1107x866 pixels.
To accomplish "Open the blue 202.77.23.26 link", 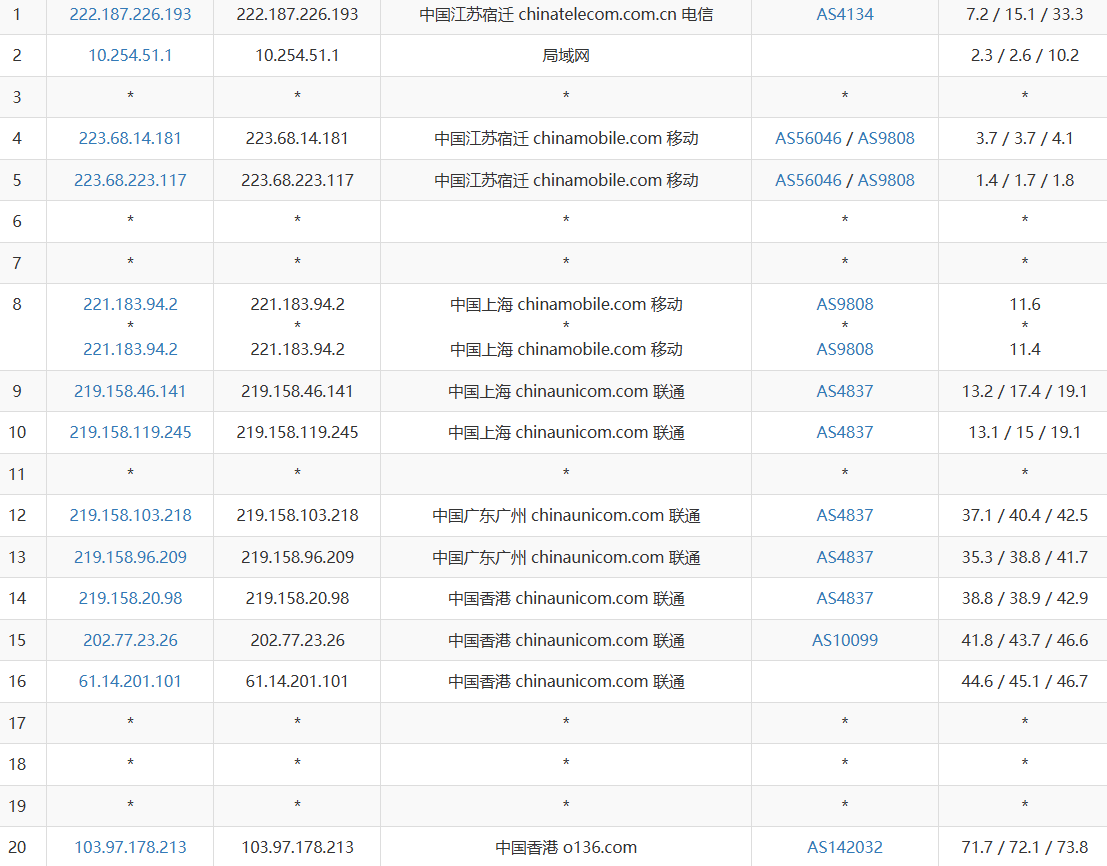I will pos(130,640).
